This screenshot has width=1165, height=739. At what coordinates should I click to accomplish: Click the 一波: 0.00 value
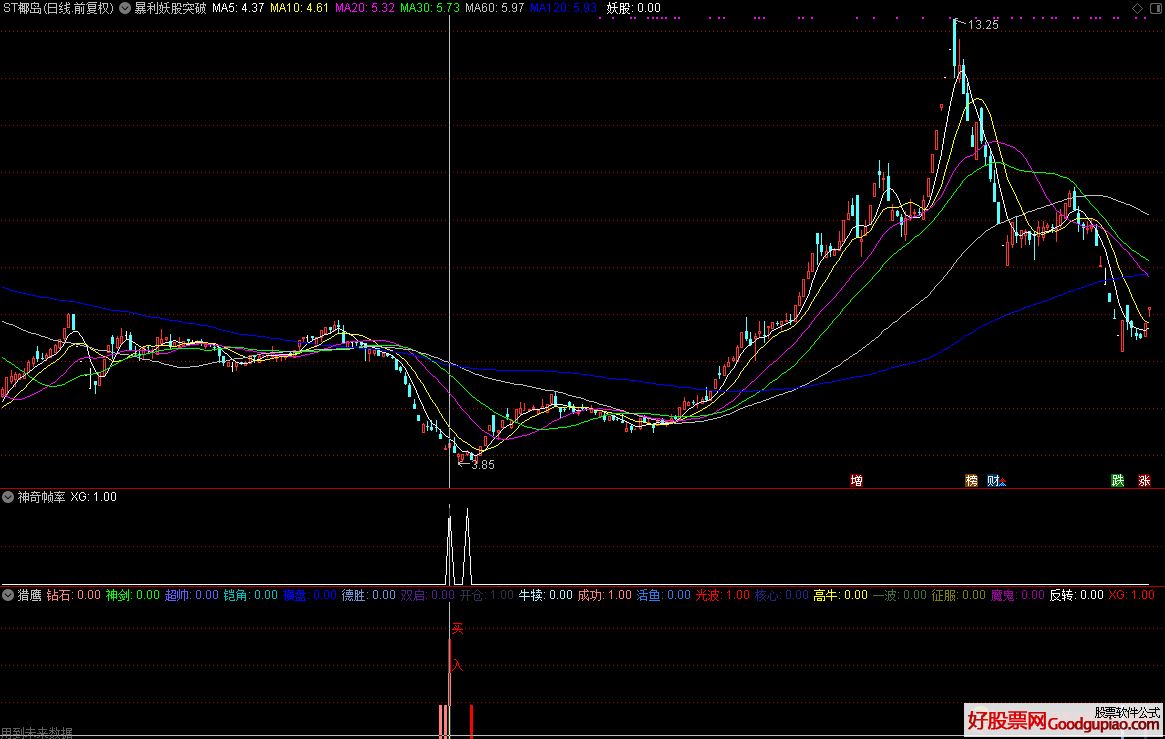coord(900,595)
